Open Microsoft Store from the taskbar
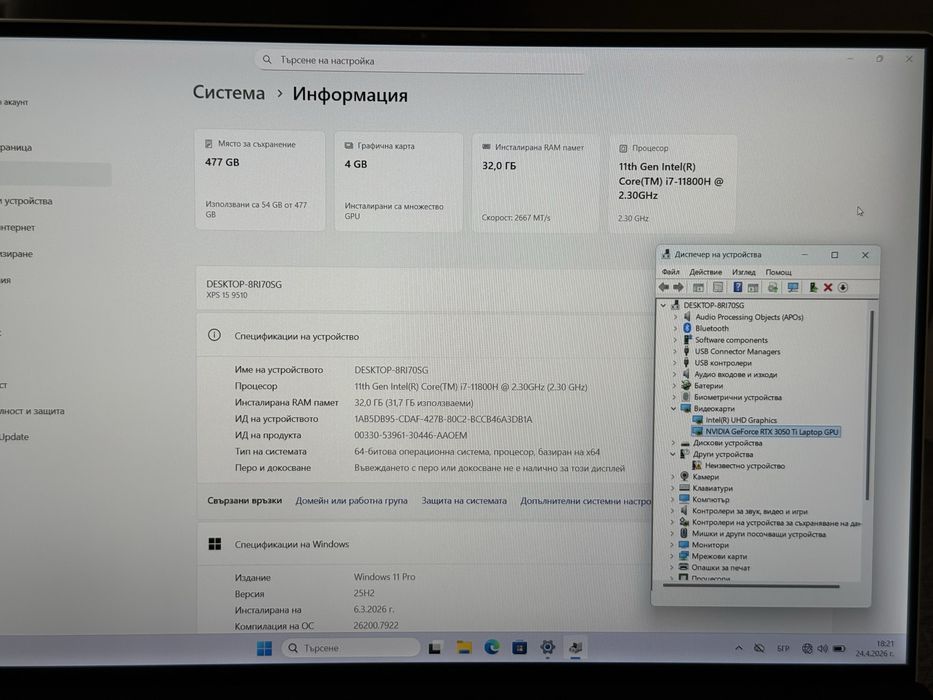This screenshot has height=700, width=933. pos(519,648)
